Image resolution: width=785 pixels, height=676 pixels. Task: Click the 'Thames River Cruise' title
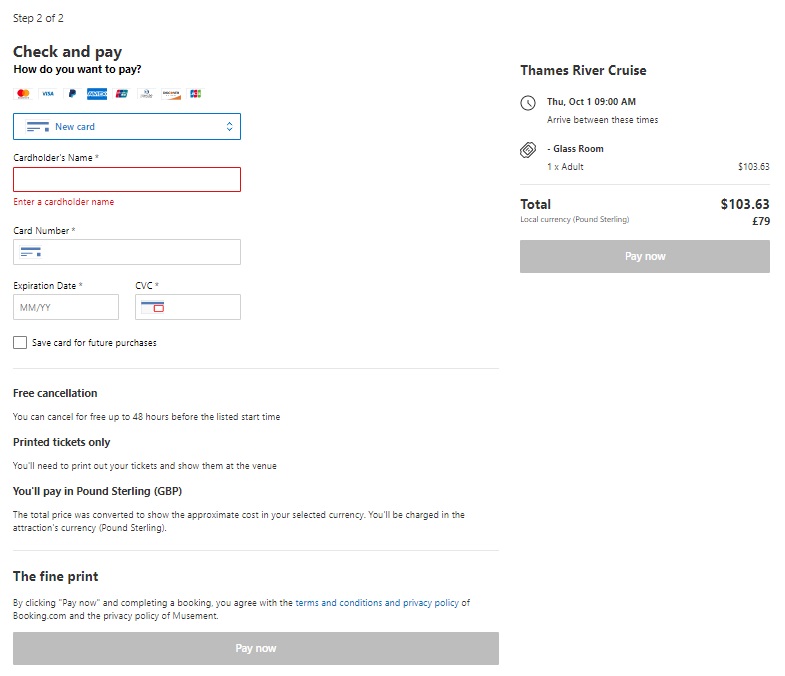(x=583, y=70)
